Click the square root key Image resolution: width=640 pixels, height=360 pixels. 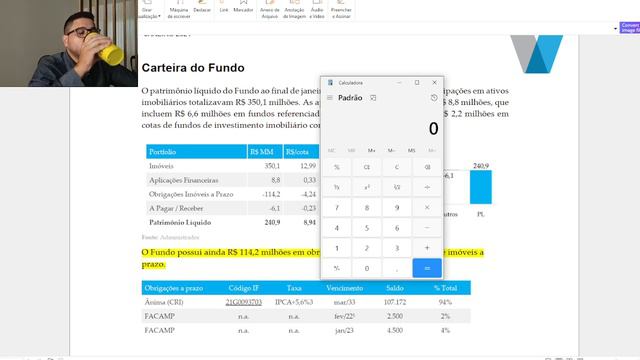(x=397, y=187)
